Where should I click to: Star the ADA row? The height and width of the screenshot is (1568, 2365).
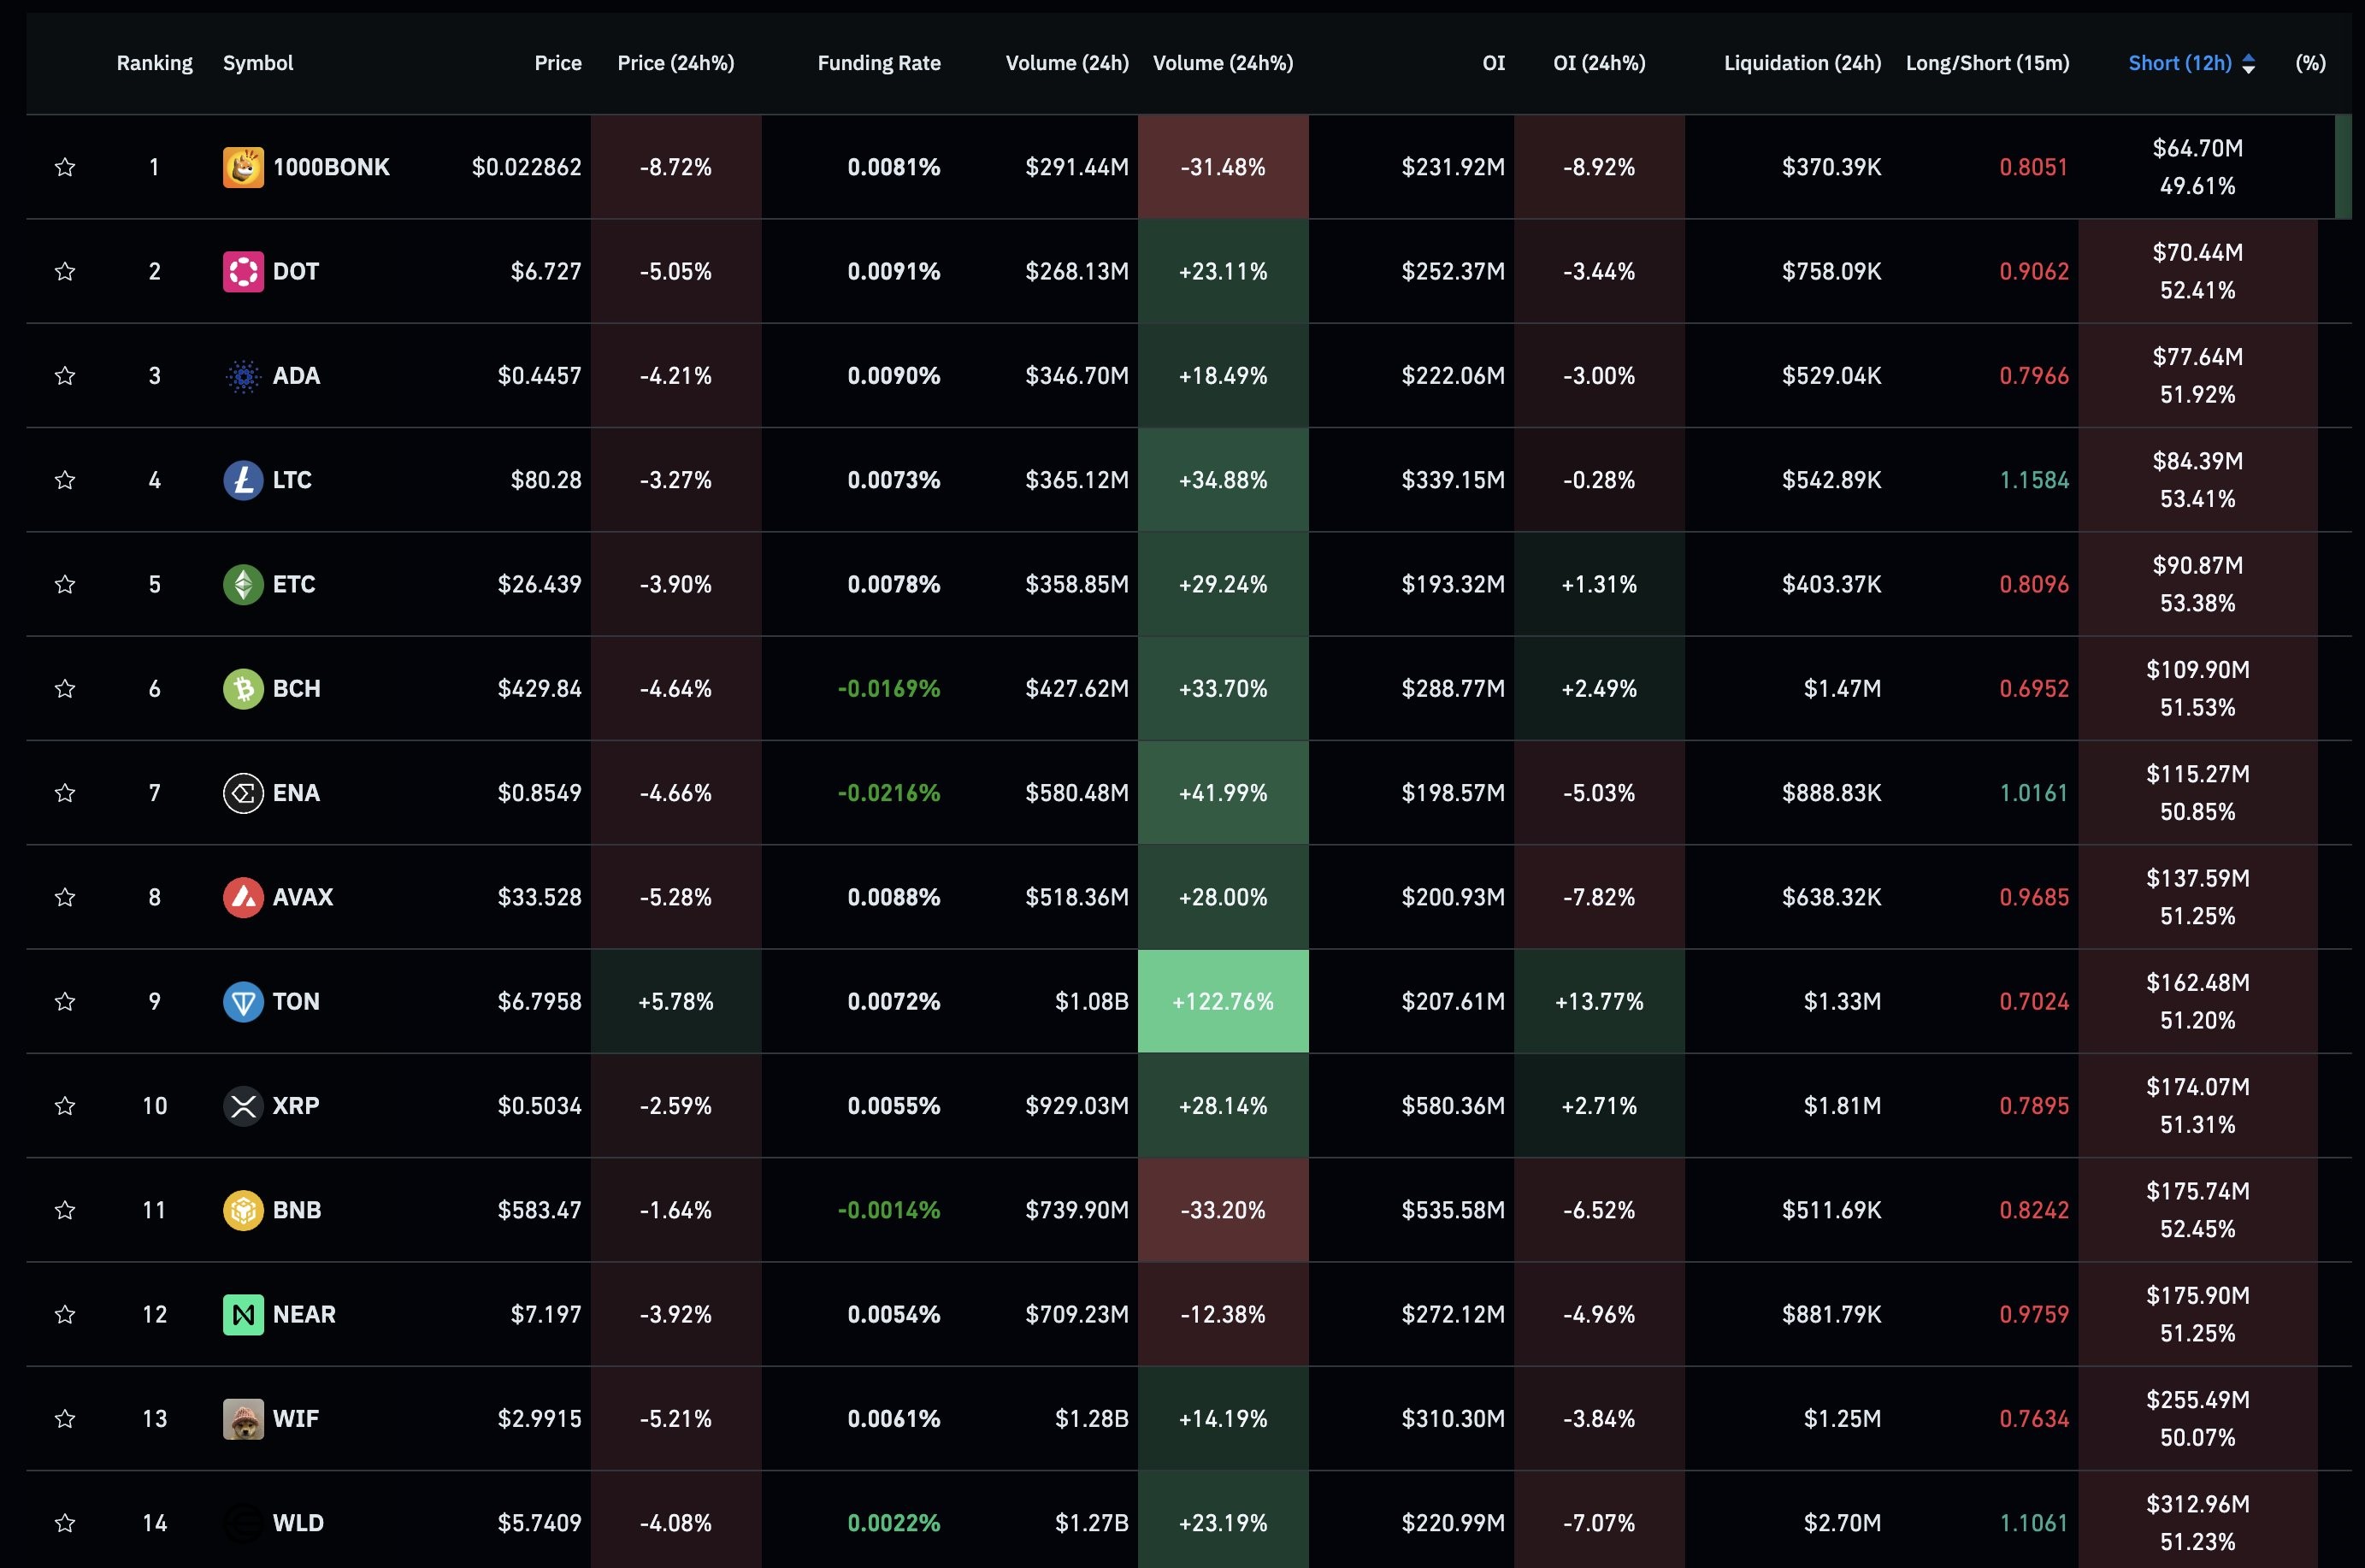pyautogui.click(x=65, y=376)
